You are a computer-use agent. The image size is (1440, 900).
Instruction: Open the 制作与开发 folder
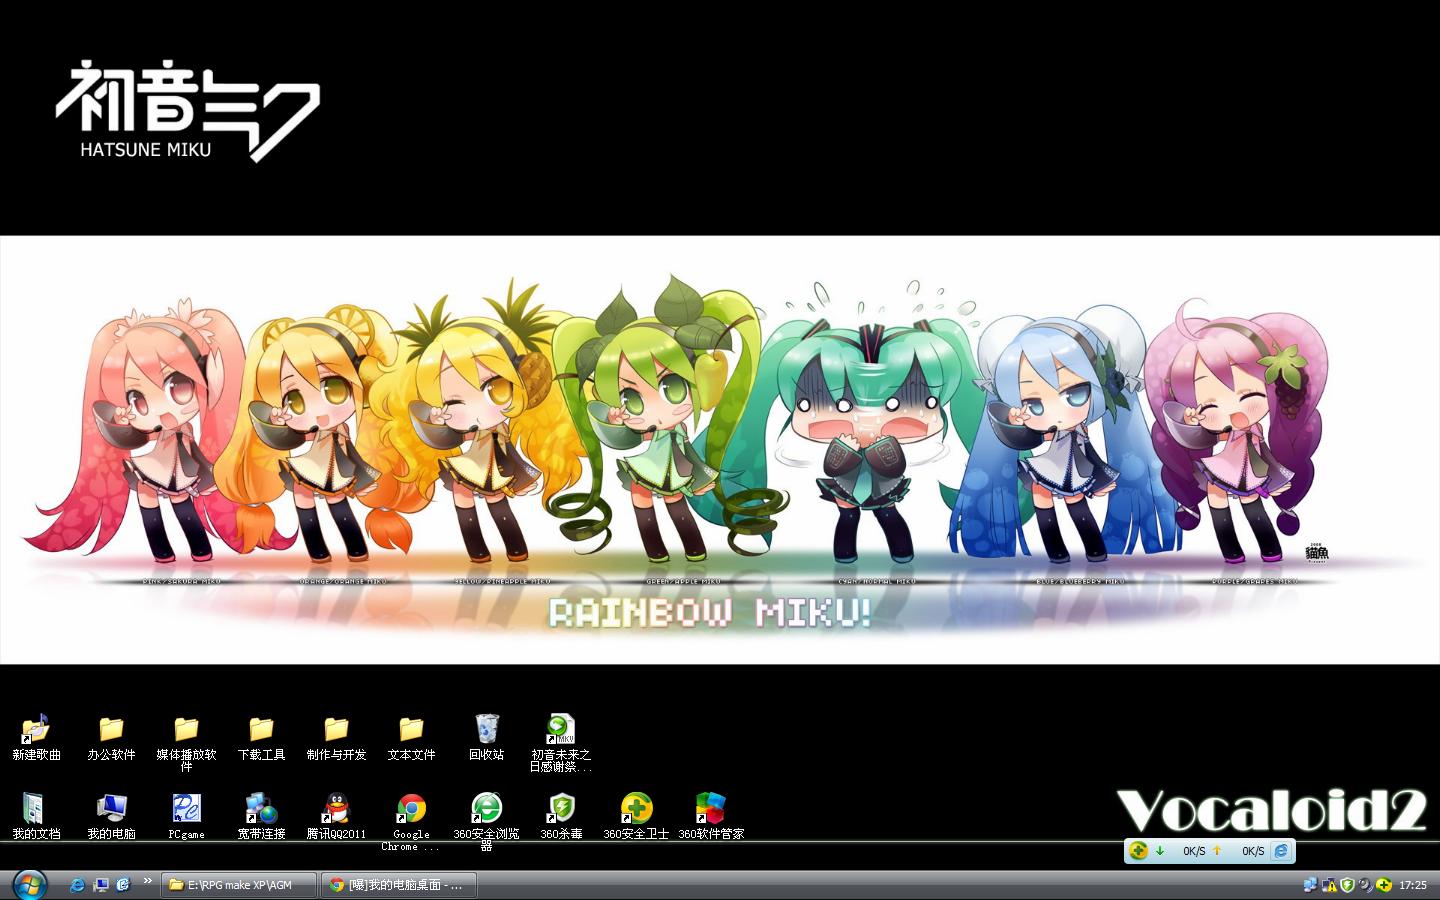(336, 738)
